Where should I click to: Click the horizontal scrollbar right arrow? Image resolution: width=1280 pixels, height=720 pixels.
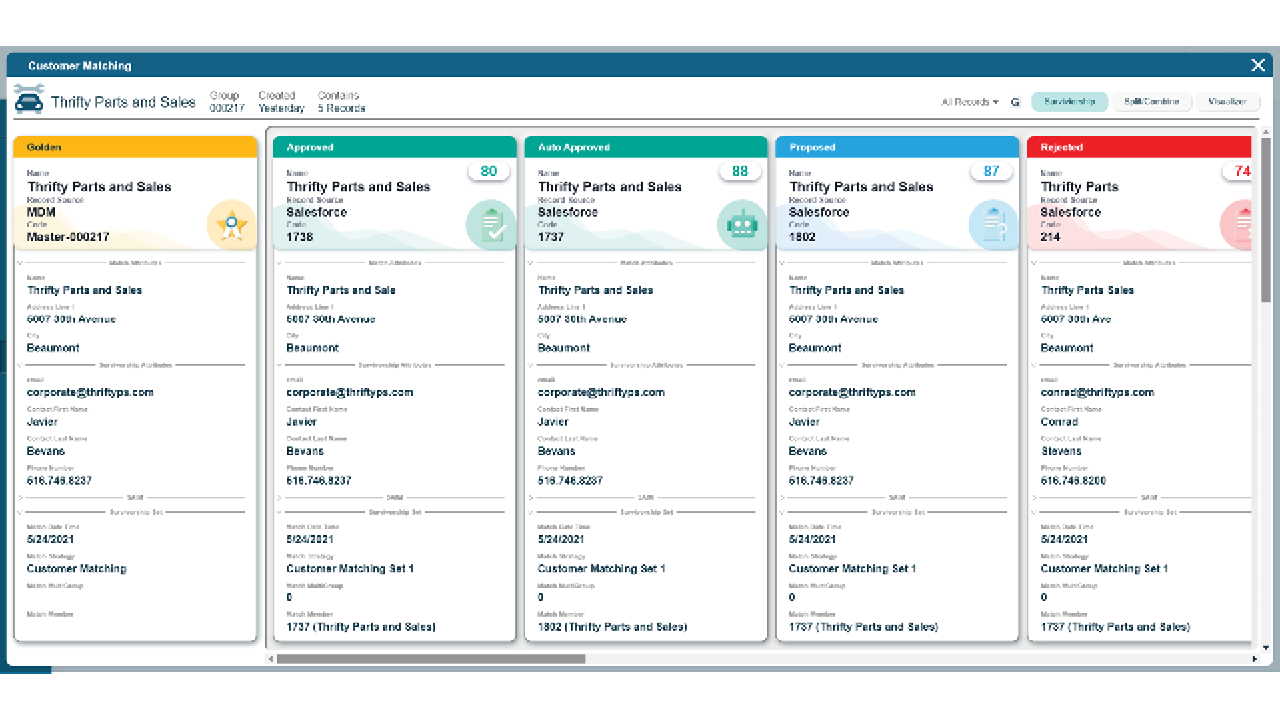point(1256,659)
